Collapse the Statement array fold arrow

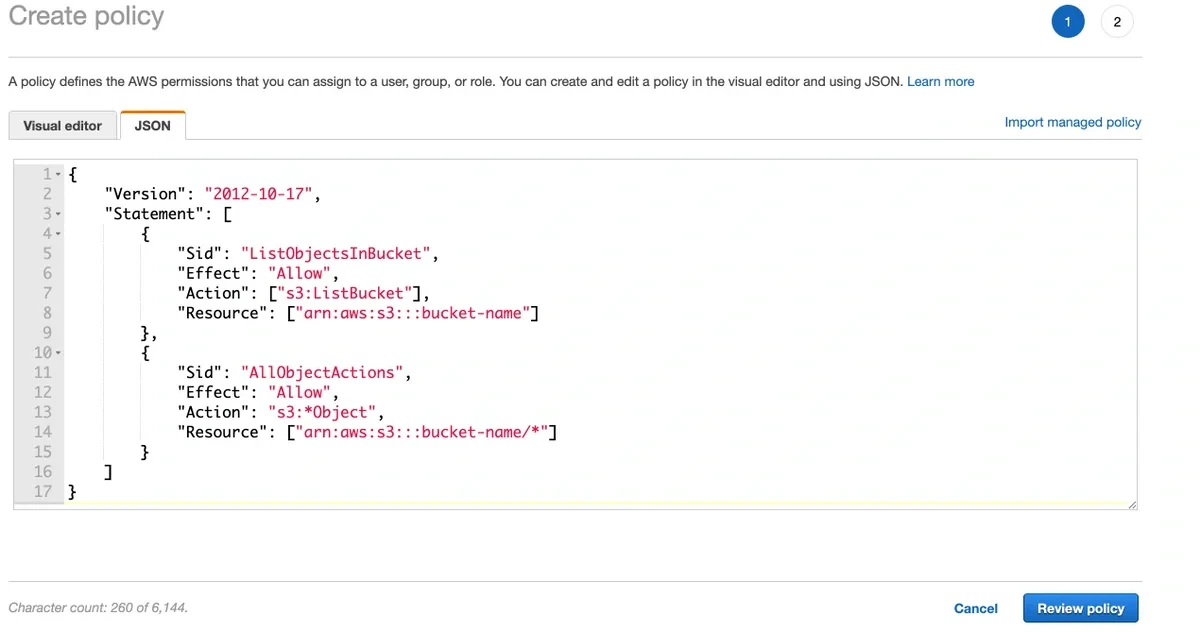point(57,213)
